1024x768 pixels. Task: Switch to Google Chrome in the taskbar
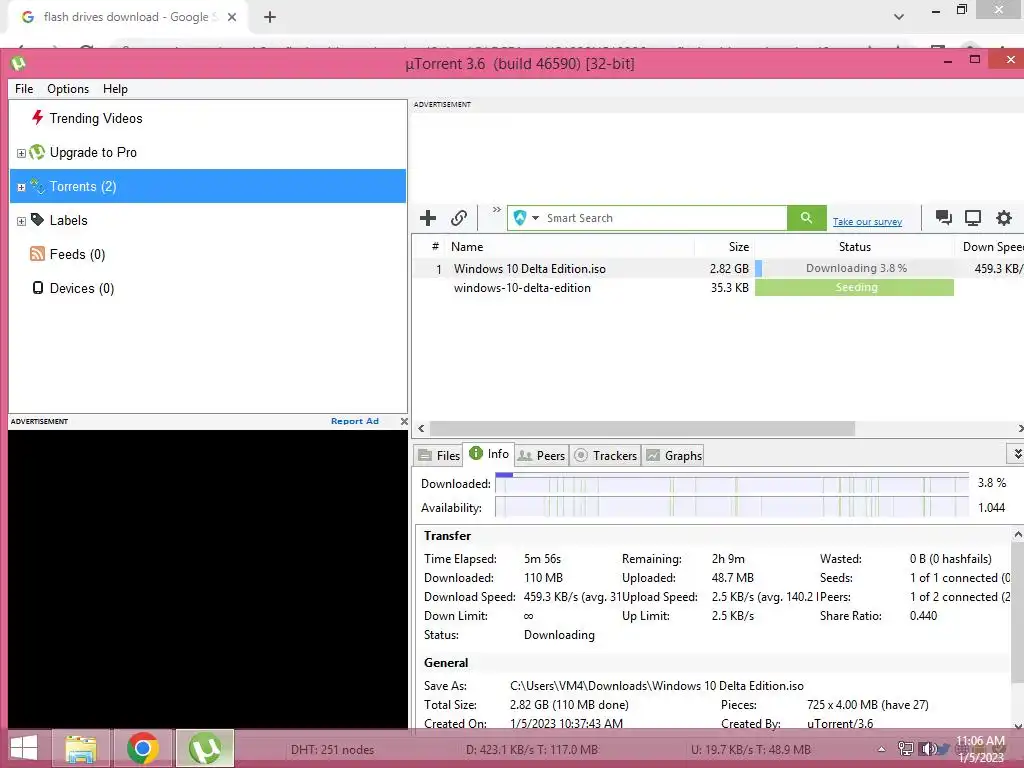pos(143,748)
